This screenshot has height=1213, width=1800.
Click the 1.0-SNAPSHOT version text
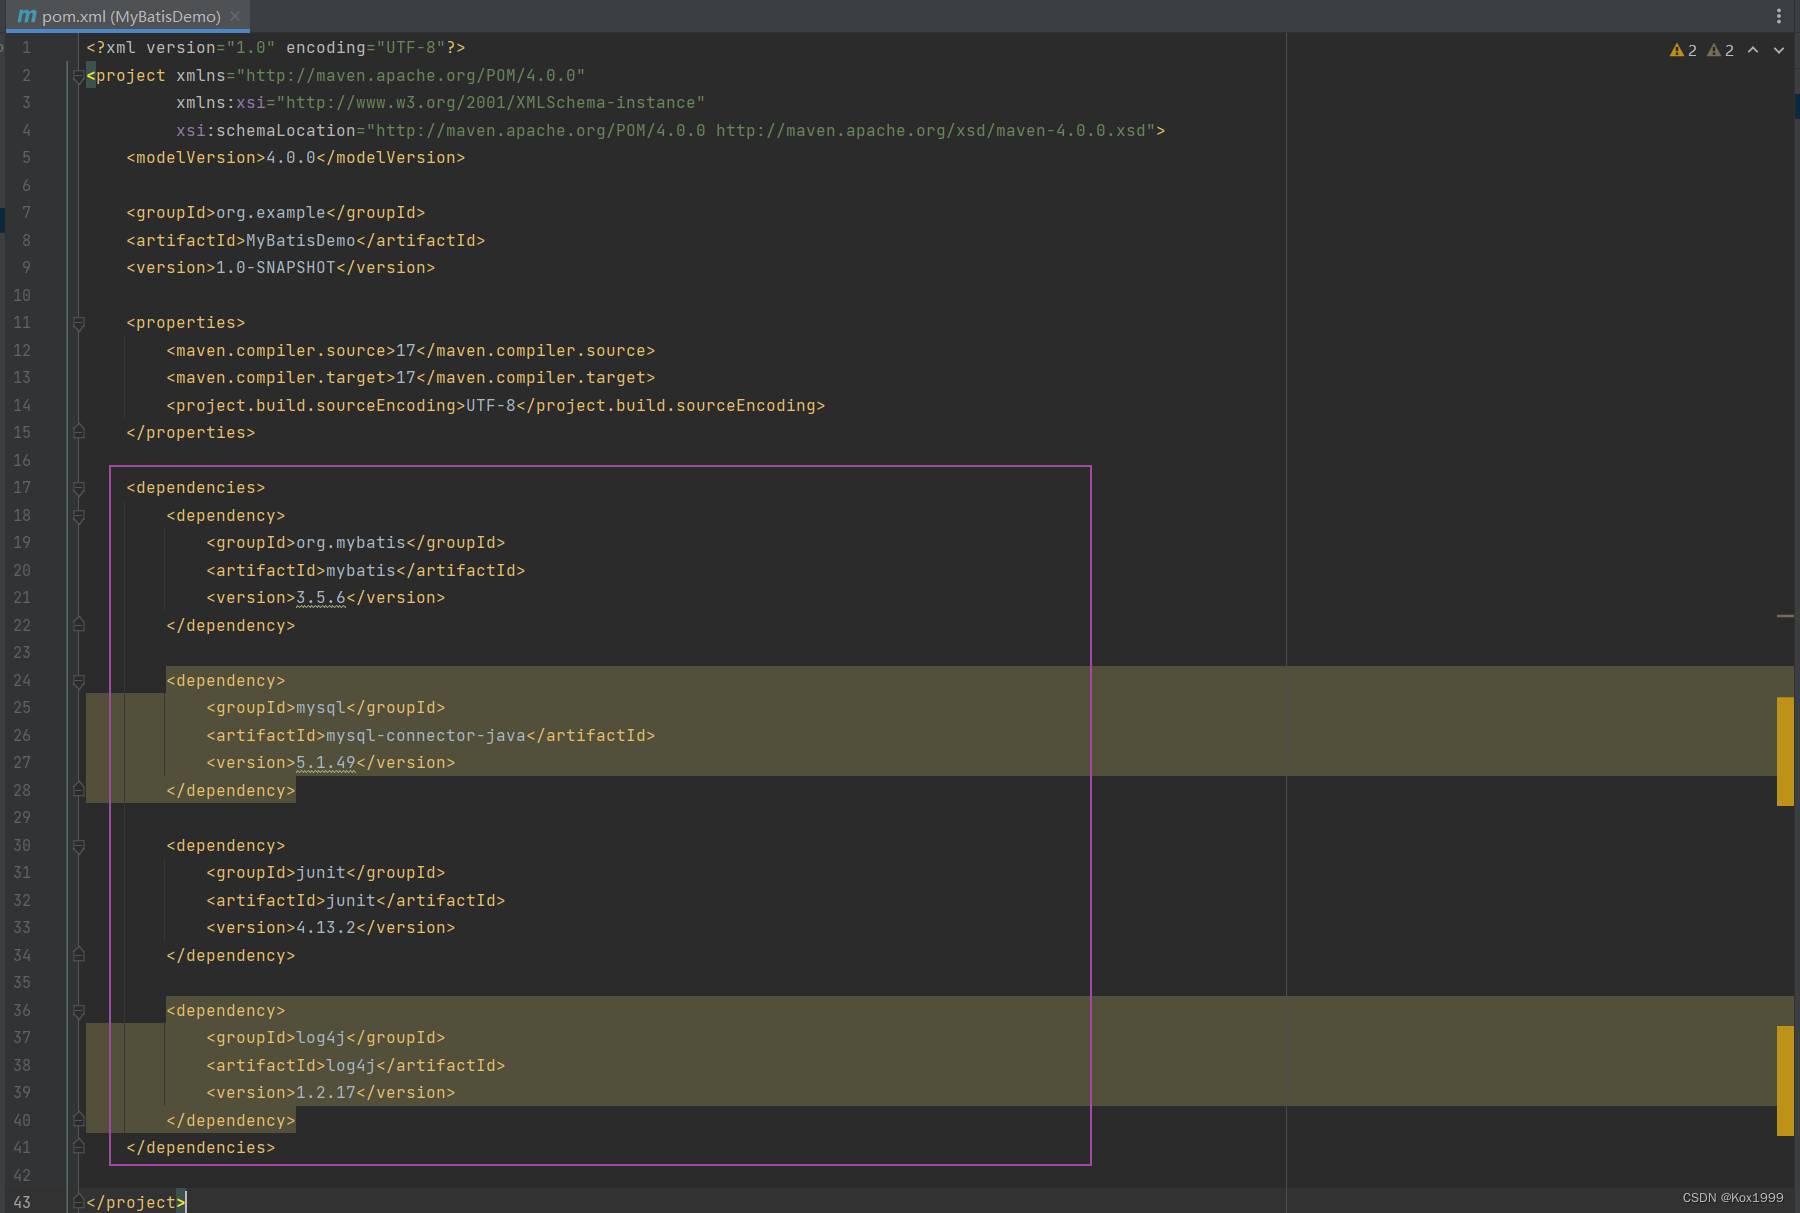(276, 268)
